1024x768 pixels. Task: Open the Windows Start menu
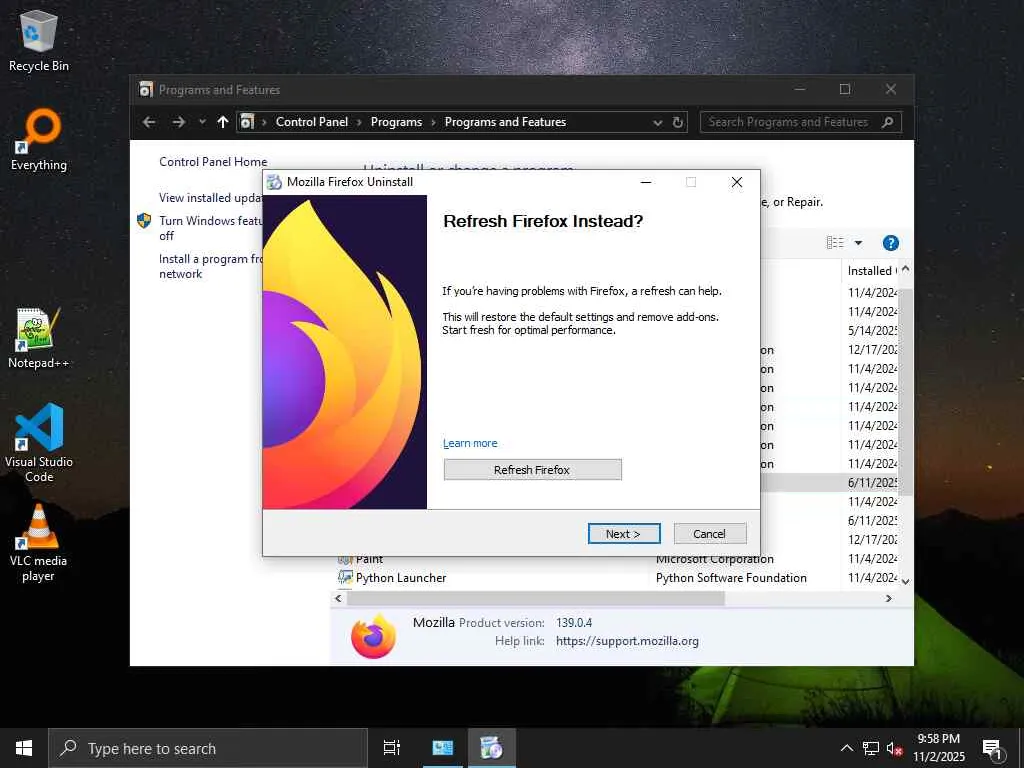(24, 748)
